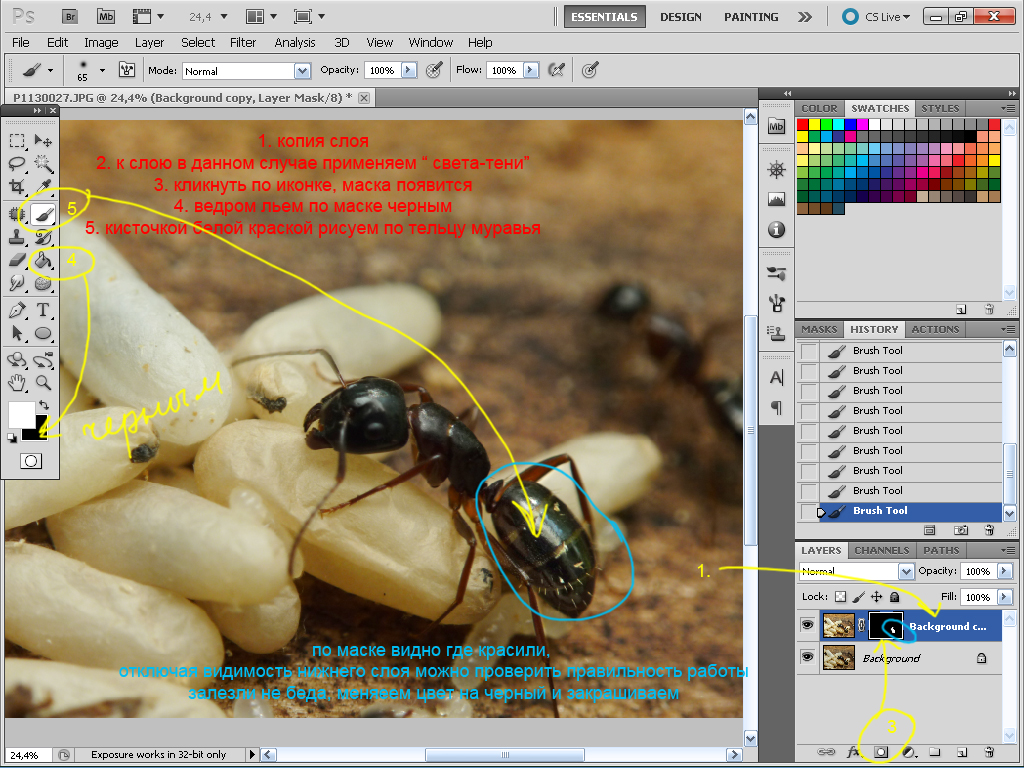
Task: Select the Brush tool in toolbox
Action: tap(43, 213)
